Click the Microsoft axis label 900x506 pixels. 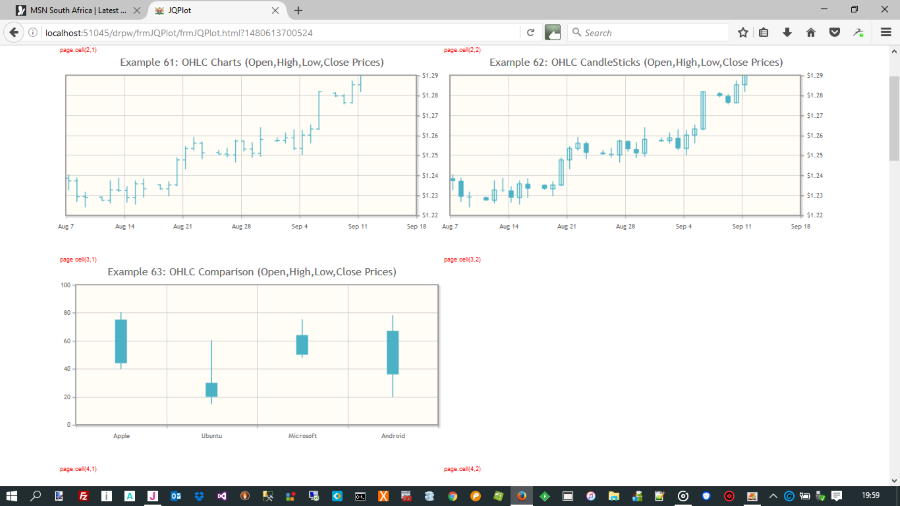[302, 436]
